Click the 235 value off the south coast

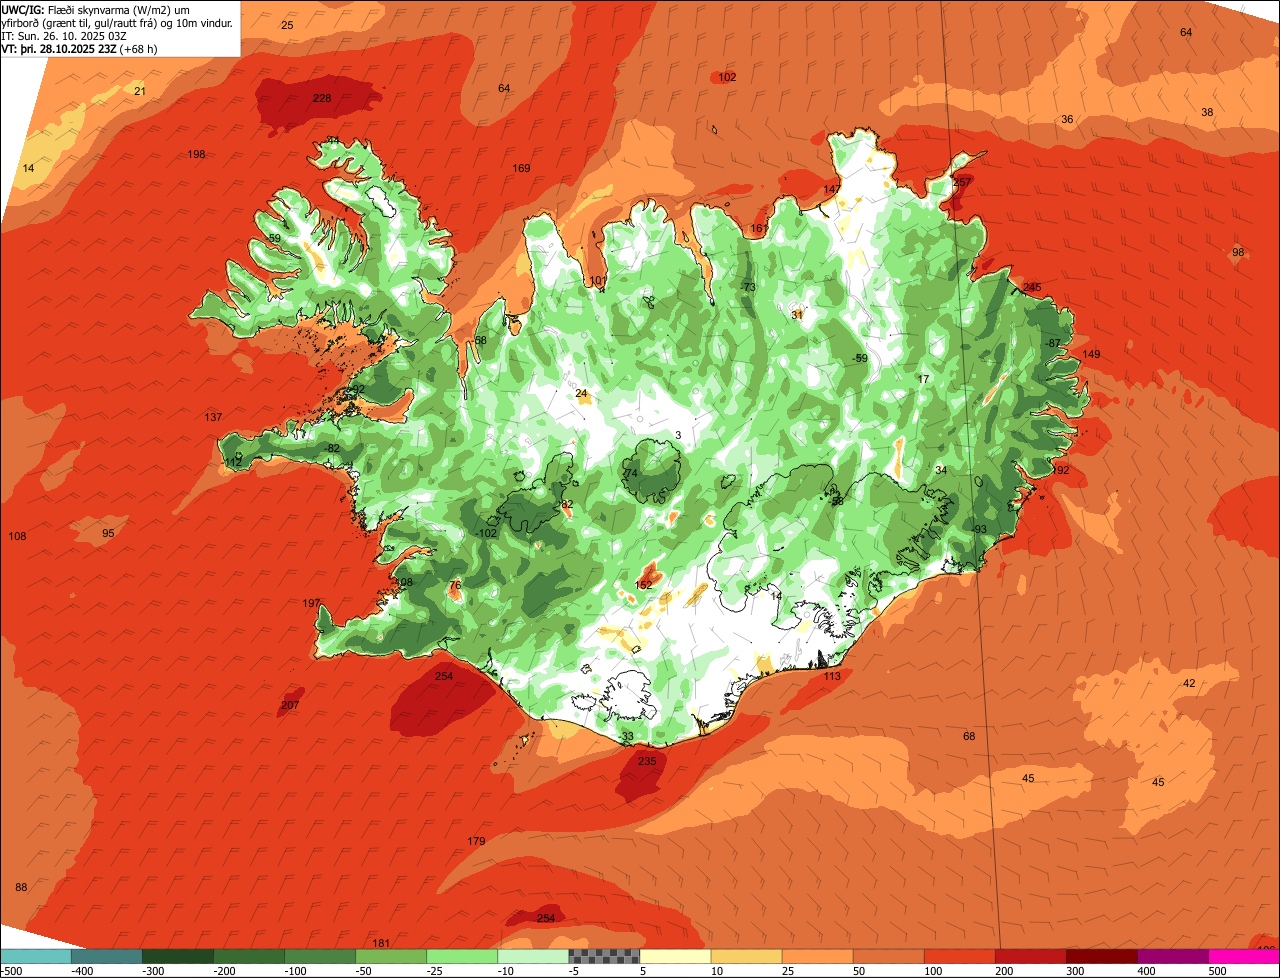[x=647, y=761]
